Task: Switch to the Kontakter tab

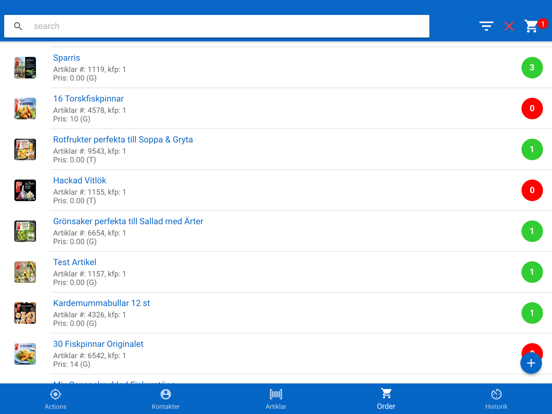Action: pos(165,399)
